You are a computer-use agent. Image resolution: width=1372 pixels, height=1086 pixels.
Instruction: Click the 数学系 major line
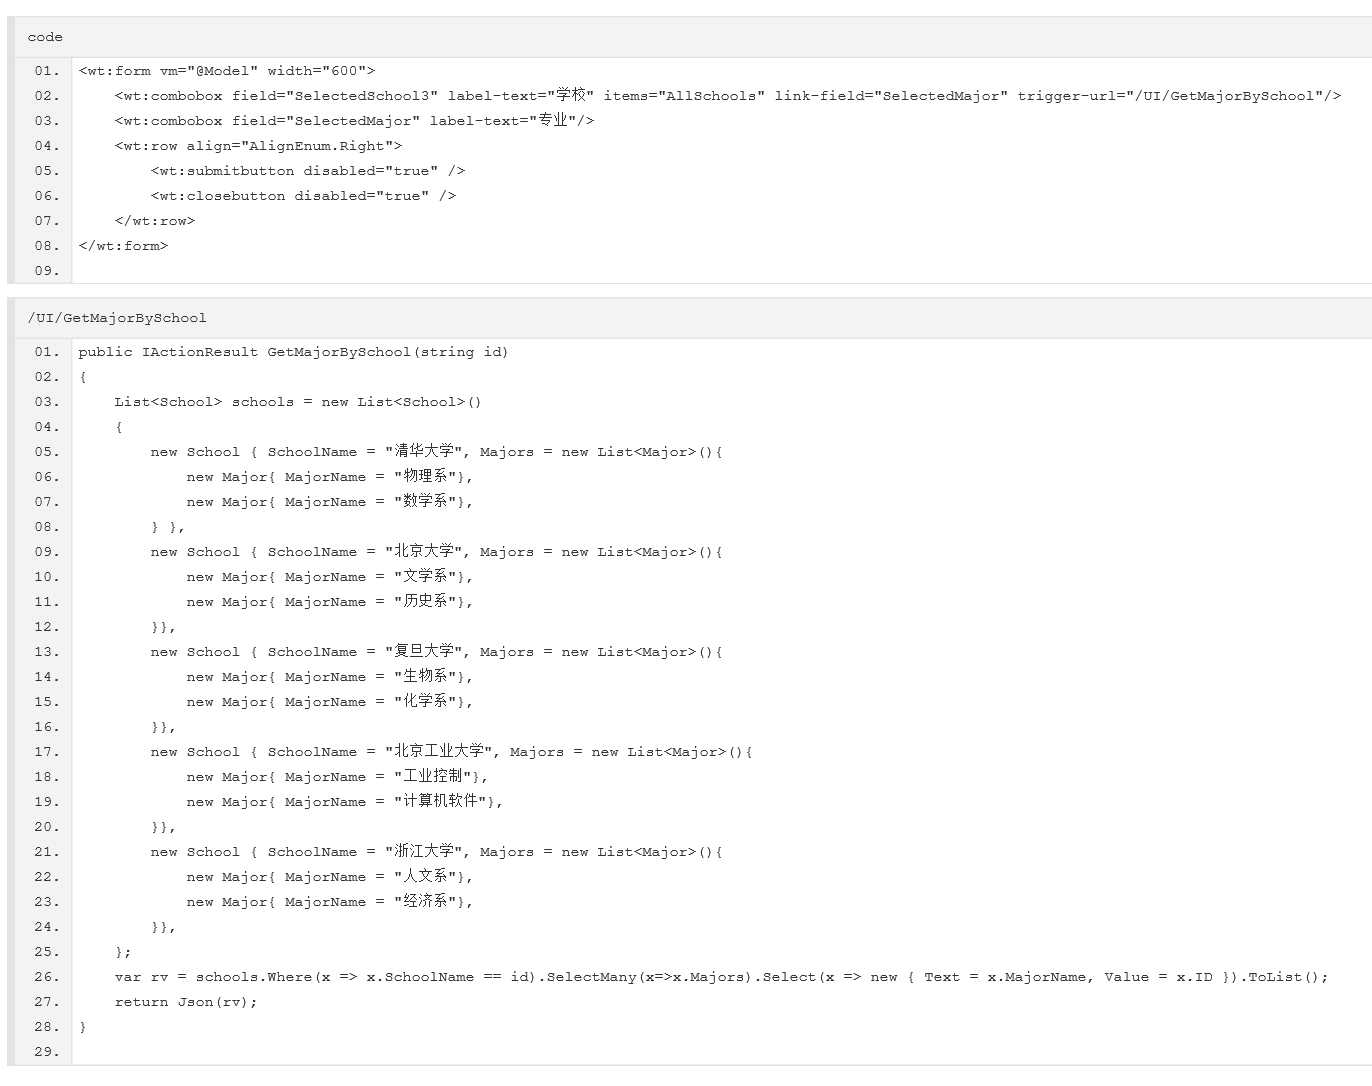click(x=329, y=502)
